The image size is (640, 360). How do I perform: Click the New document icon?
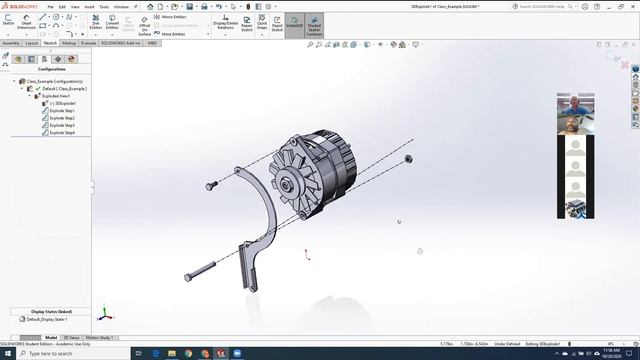pyautogui.click(x=160, y=7)
